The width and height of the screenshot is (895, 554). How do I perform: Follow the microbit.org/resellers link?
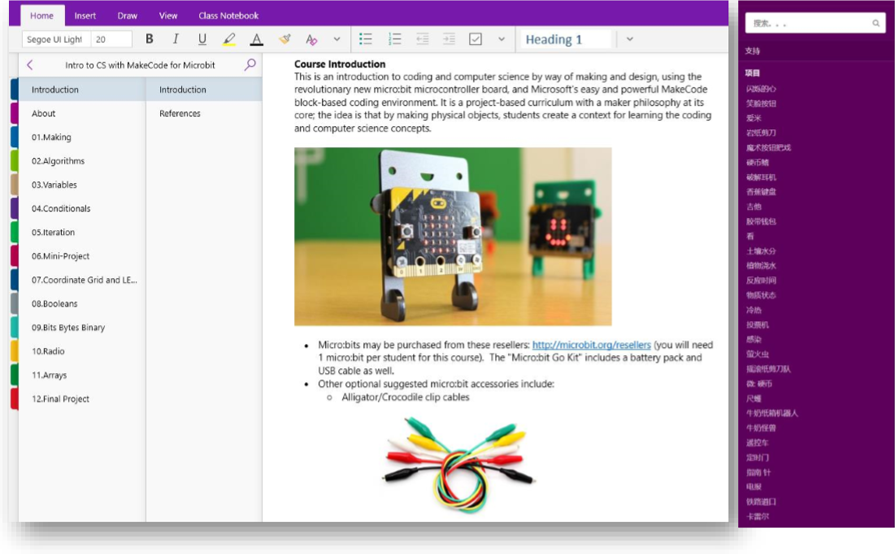click(591, 345)
